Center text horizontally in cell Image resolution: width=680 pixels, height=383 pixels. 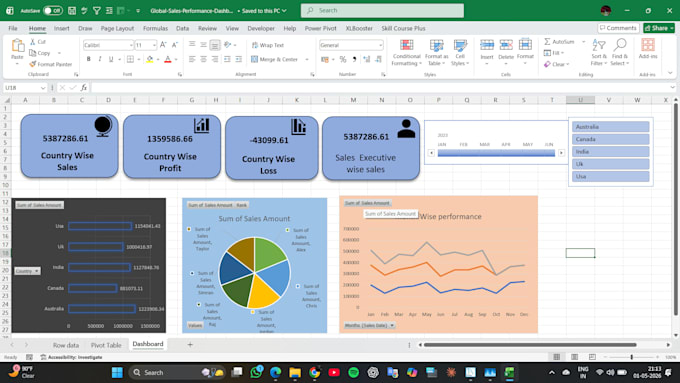pos(203,59)
